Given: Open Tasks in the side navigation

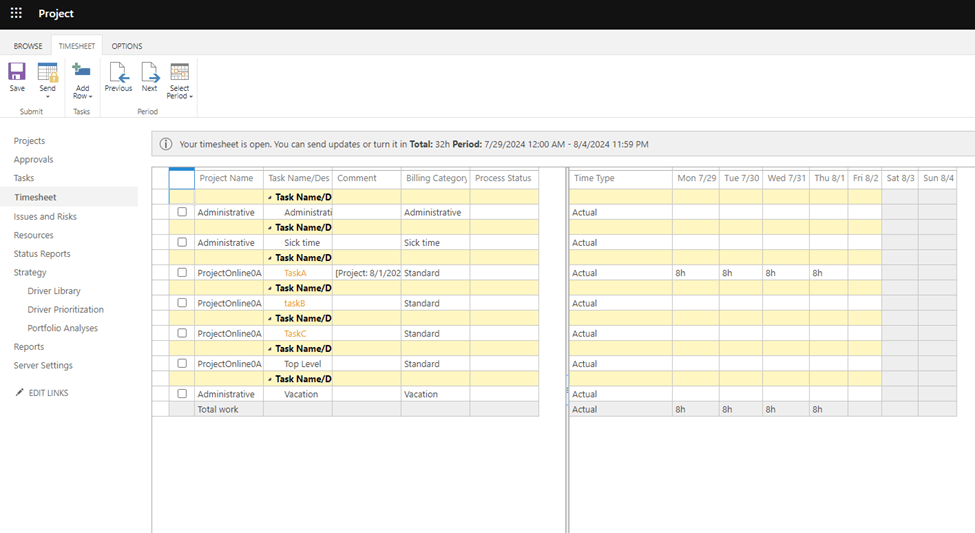Looking at the screenshot, I should 24,178.
